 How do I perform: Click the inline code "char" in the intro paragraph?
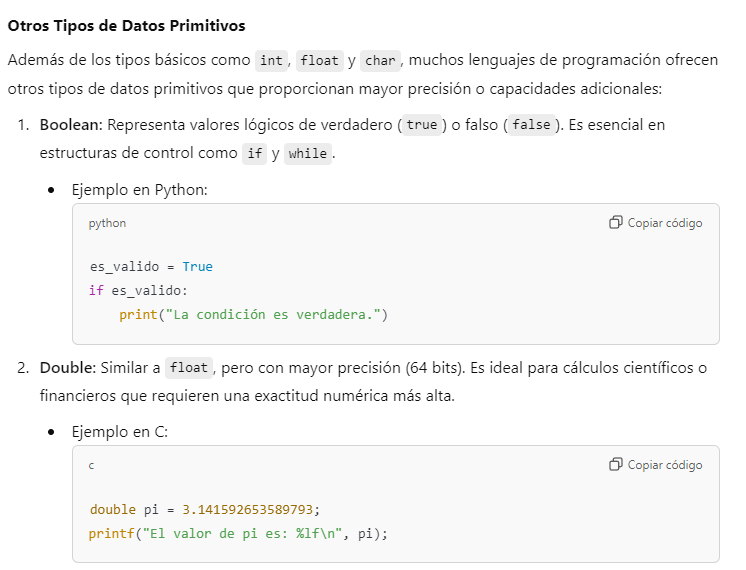380,60
